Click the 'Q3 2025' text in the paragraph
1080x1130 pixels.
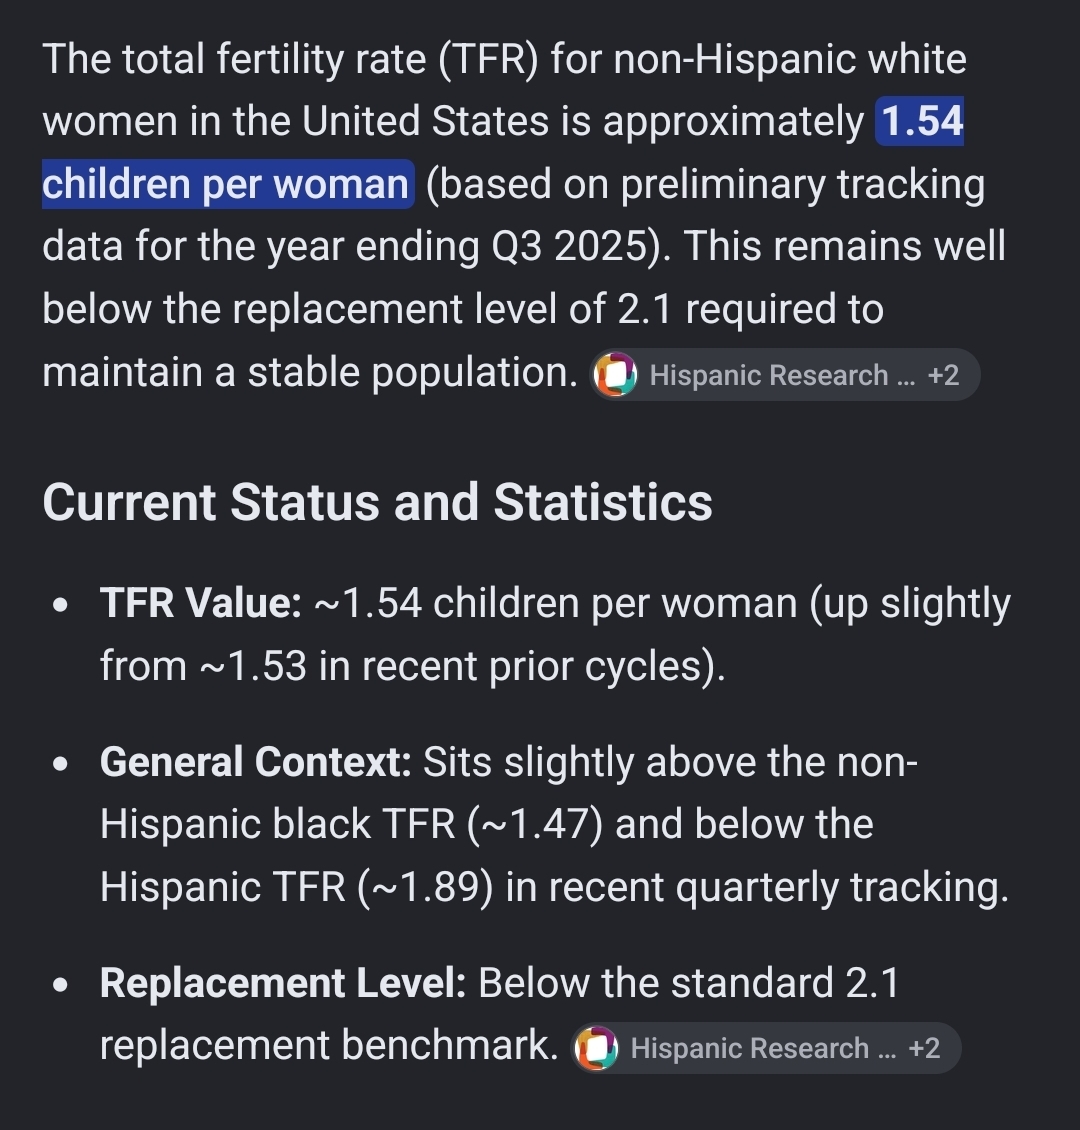click(569, 246)
